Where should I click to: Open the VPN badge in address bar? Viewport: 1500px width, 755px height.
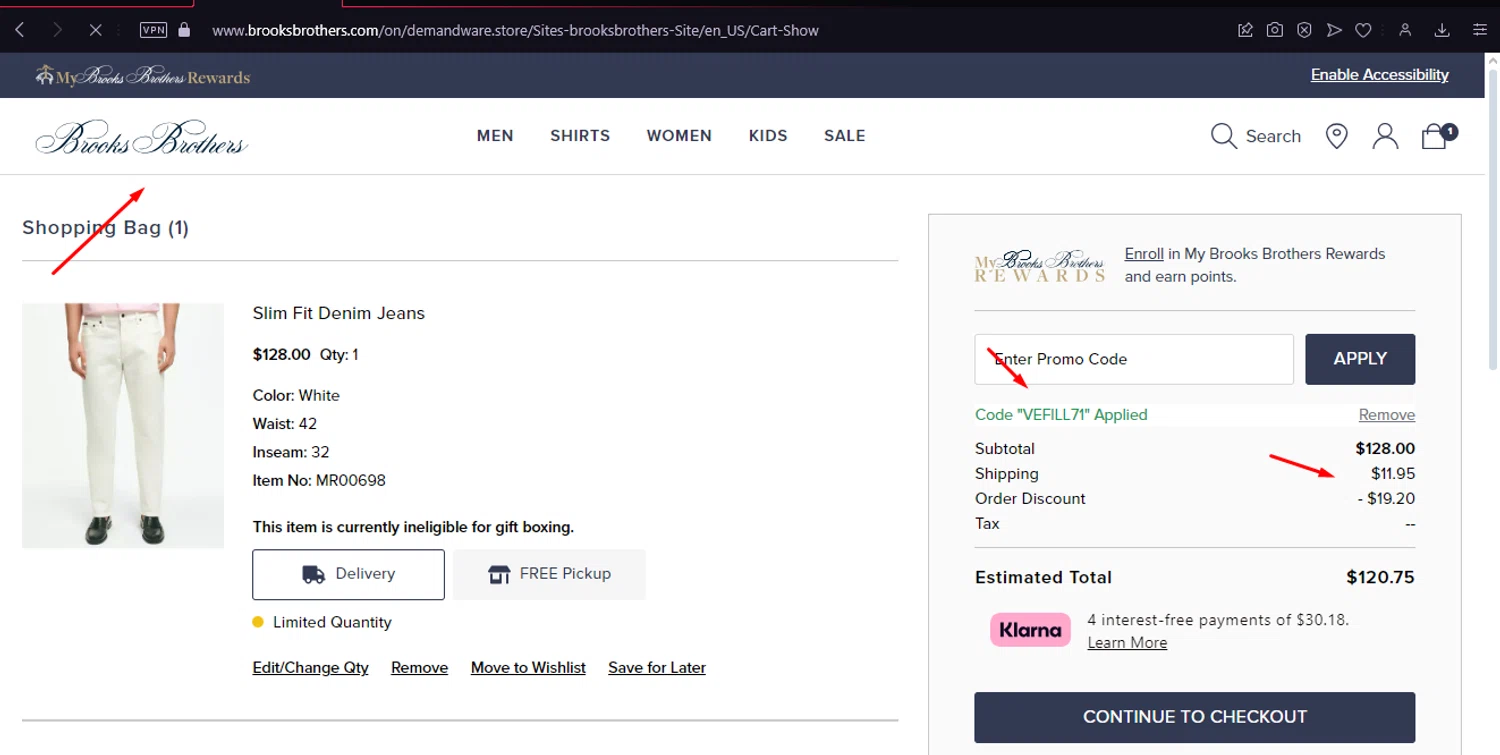pyautogui.click(x=153, y=30)
